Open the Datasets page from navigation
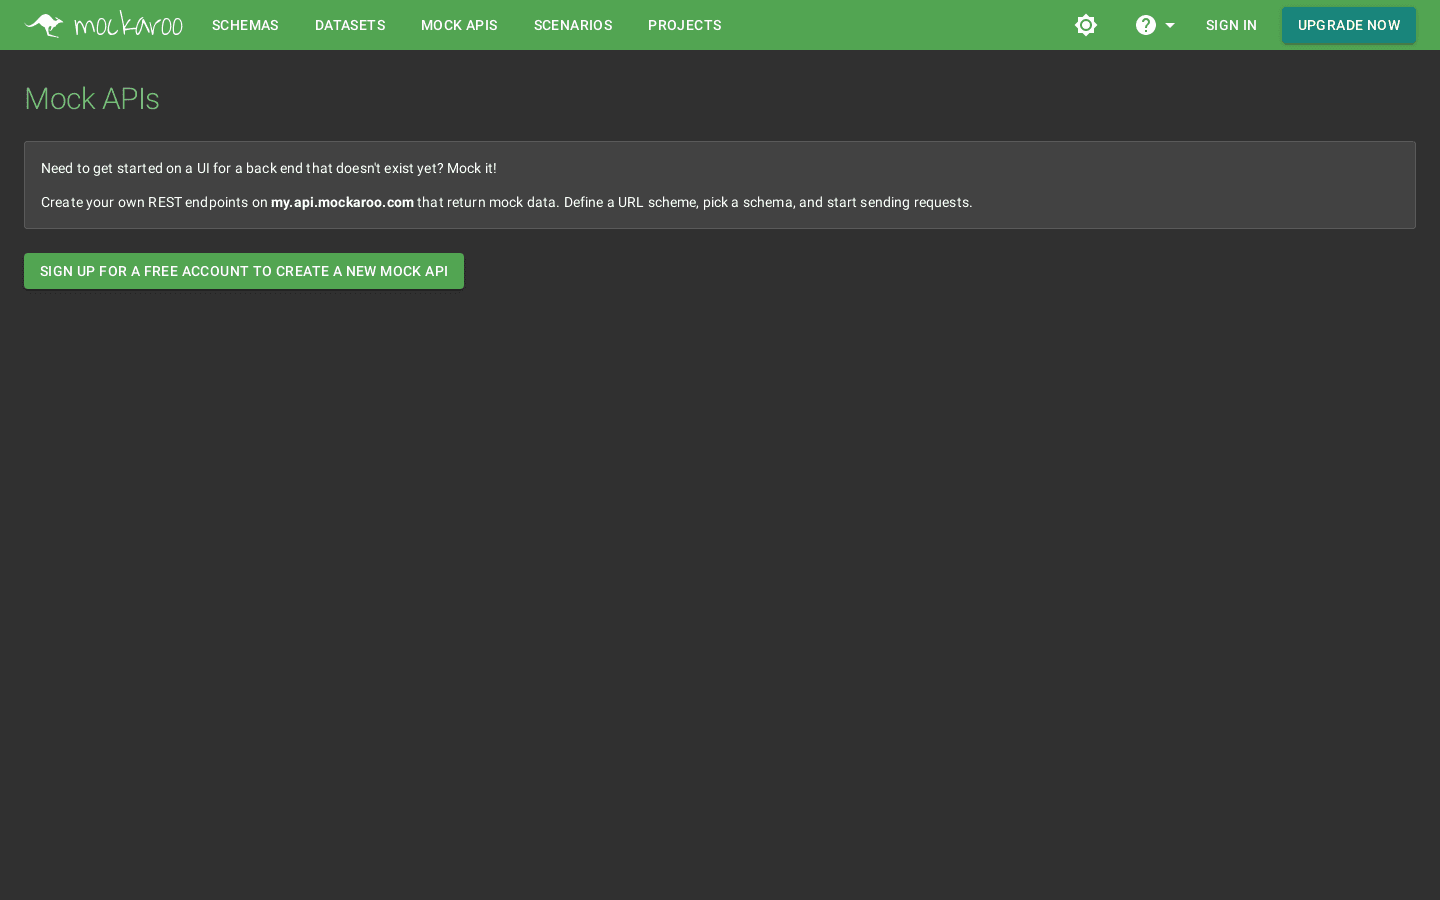1440x900 pixels. (x=350, y=25)
